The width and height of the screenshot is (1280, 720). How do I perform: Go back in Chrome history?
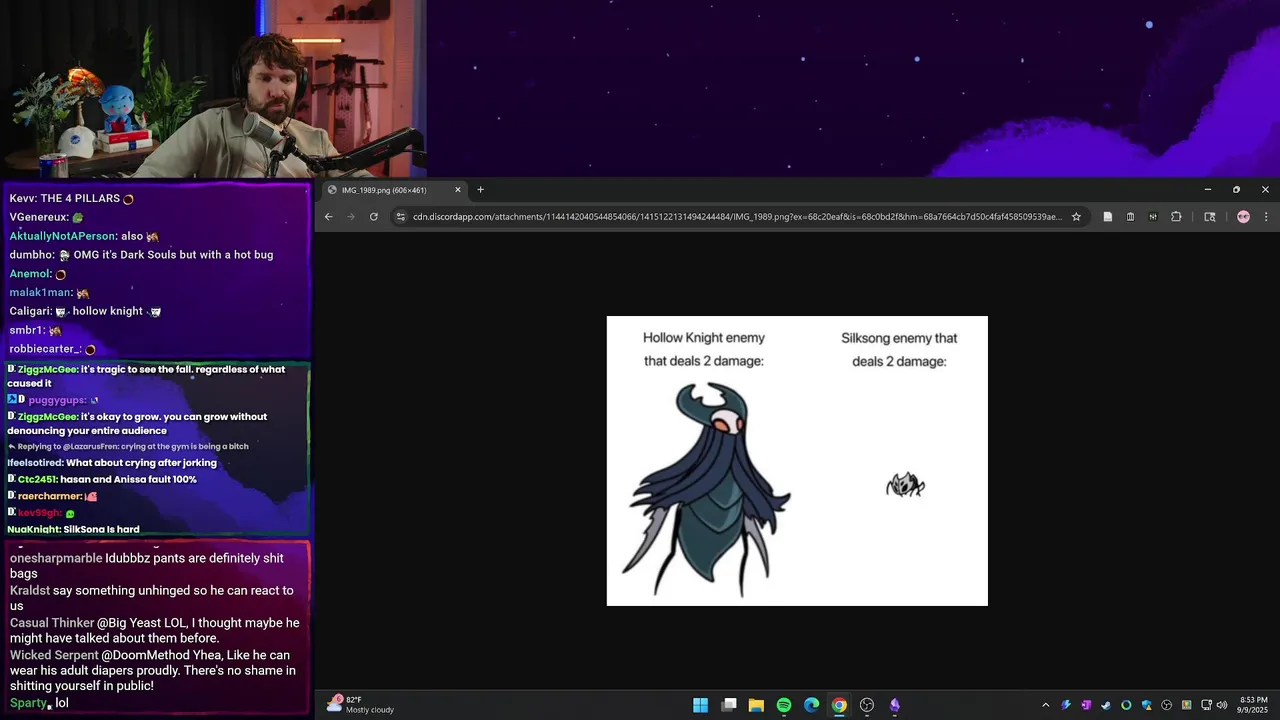click(x=328, y=217)
